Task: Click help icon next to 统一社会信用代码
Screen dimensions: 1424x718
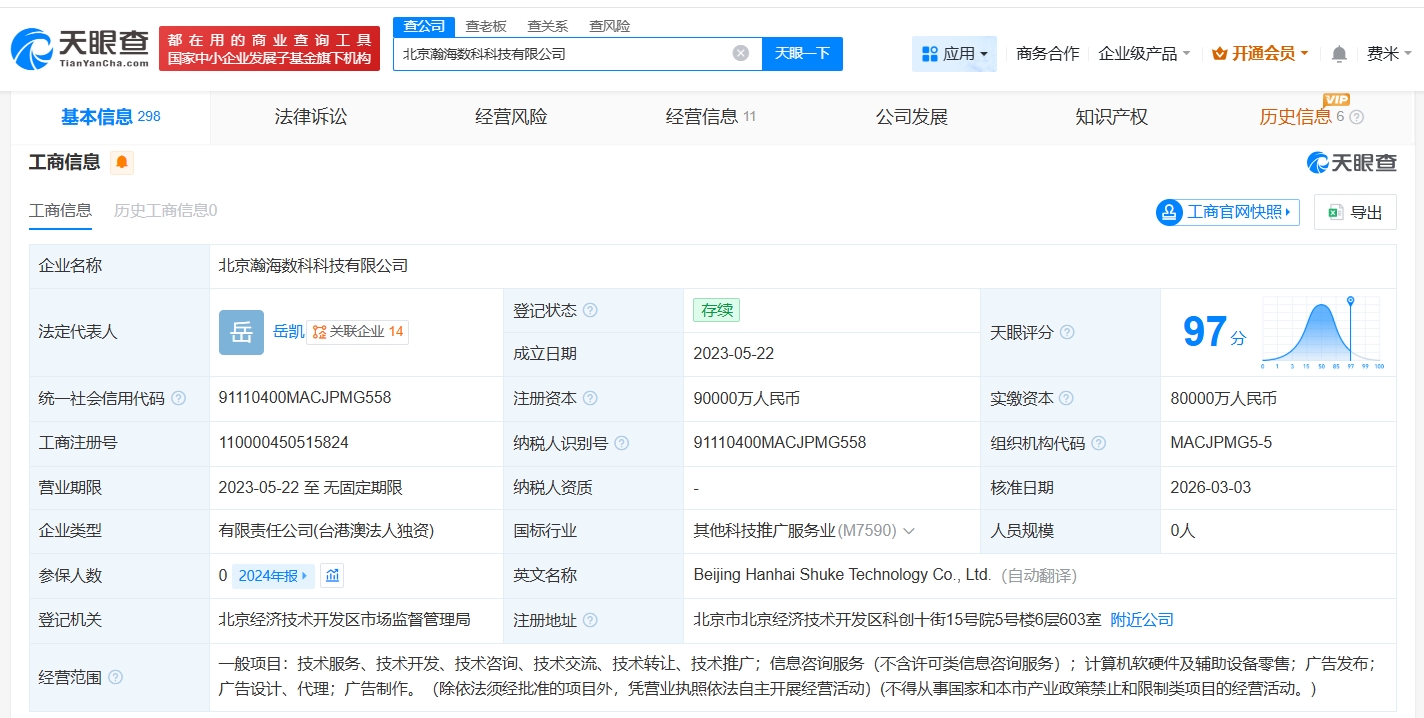Action: click(178, 398)
